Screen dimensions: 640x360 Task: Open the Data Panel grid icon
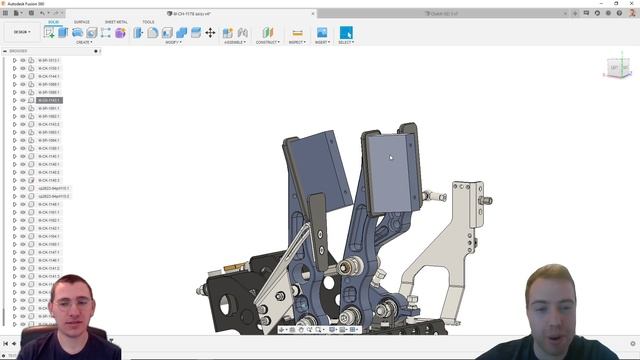click(5, 13)
